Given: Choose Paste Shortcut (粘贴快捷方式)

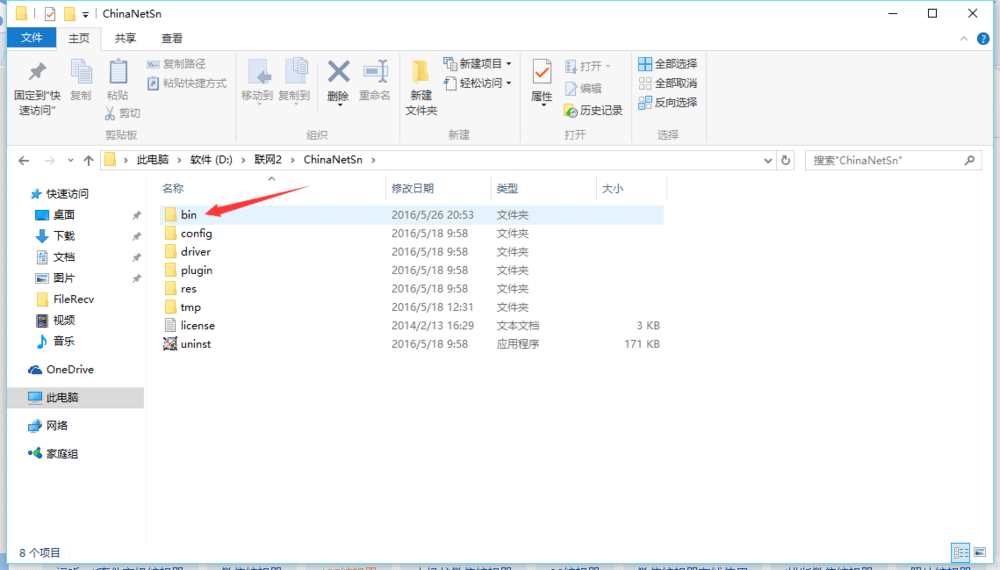Looking at the screenshot, I should [187, 84].
